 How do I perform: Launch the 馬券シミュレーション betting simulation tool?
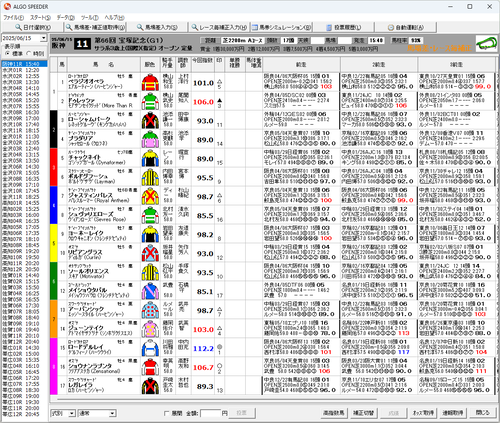[281, 27]
